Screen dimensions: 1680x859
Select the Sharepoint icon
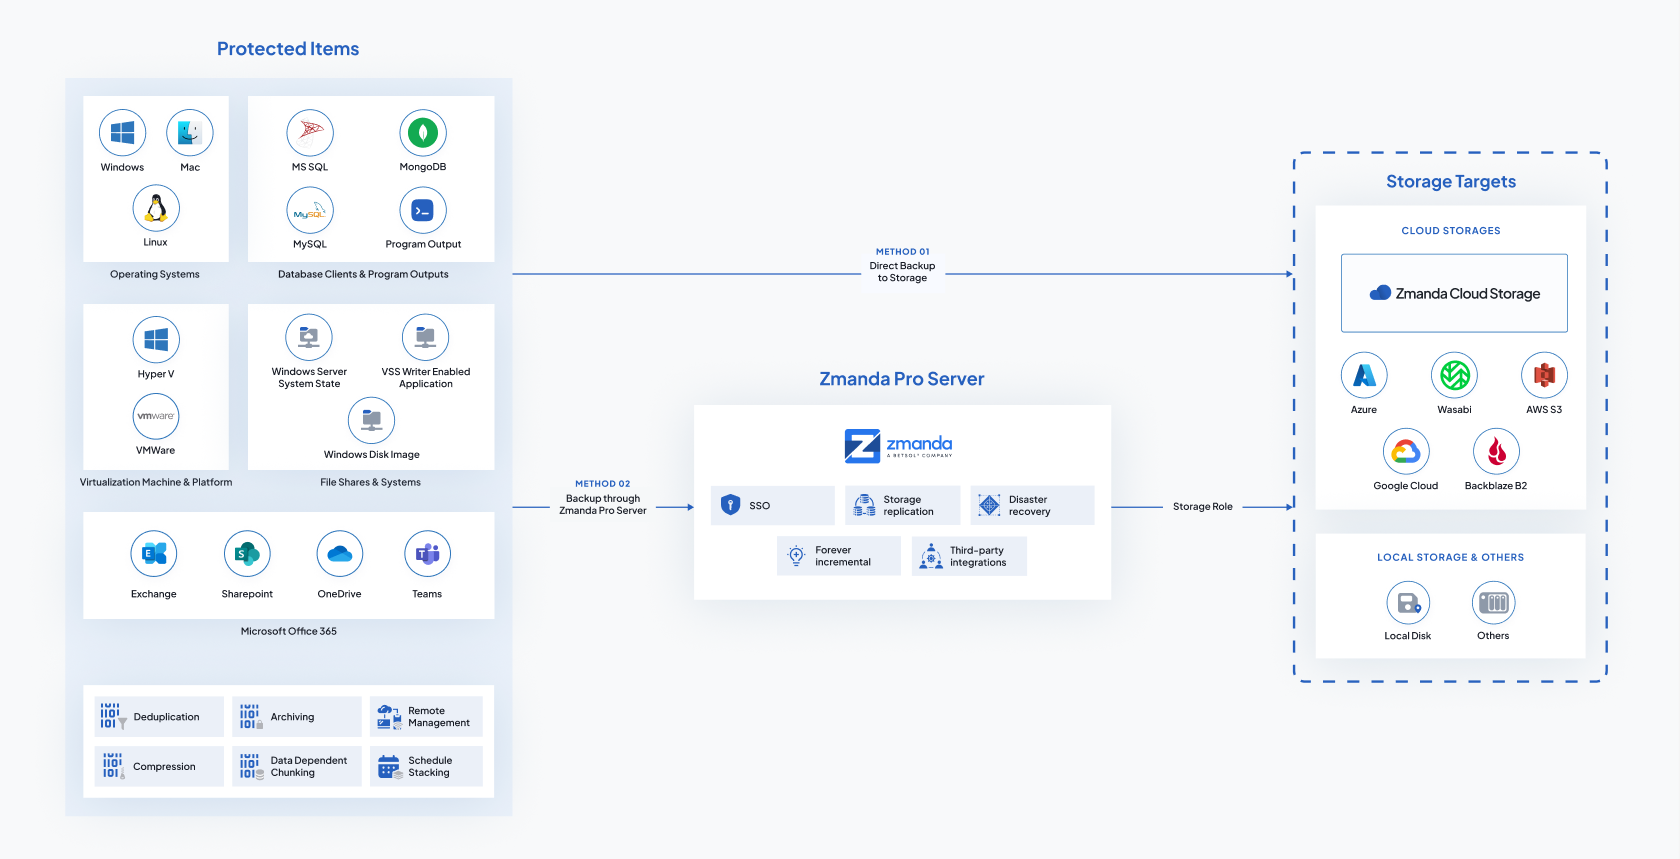(x=247, y=554)
